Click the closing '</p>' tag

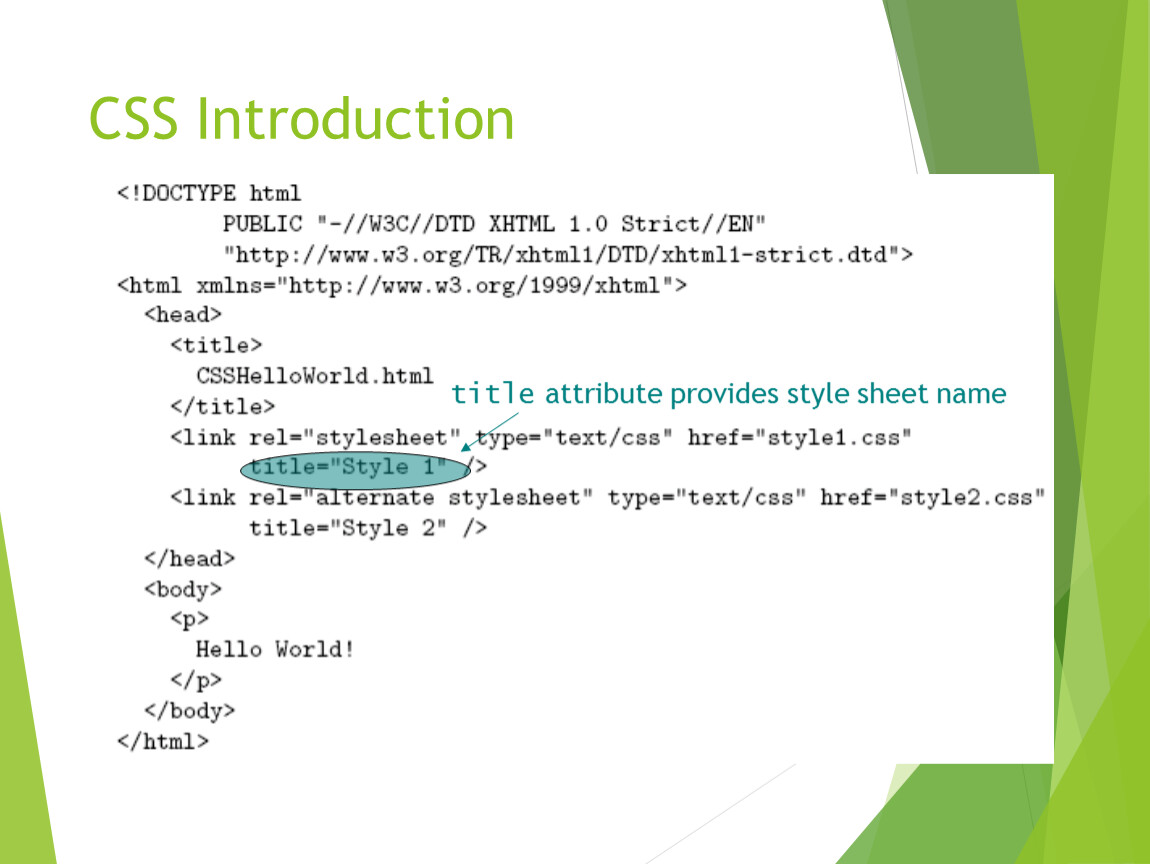coord(196,680)
